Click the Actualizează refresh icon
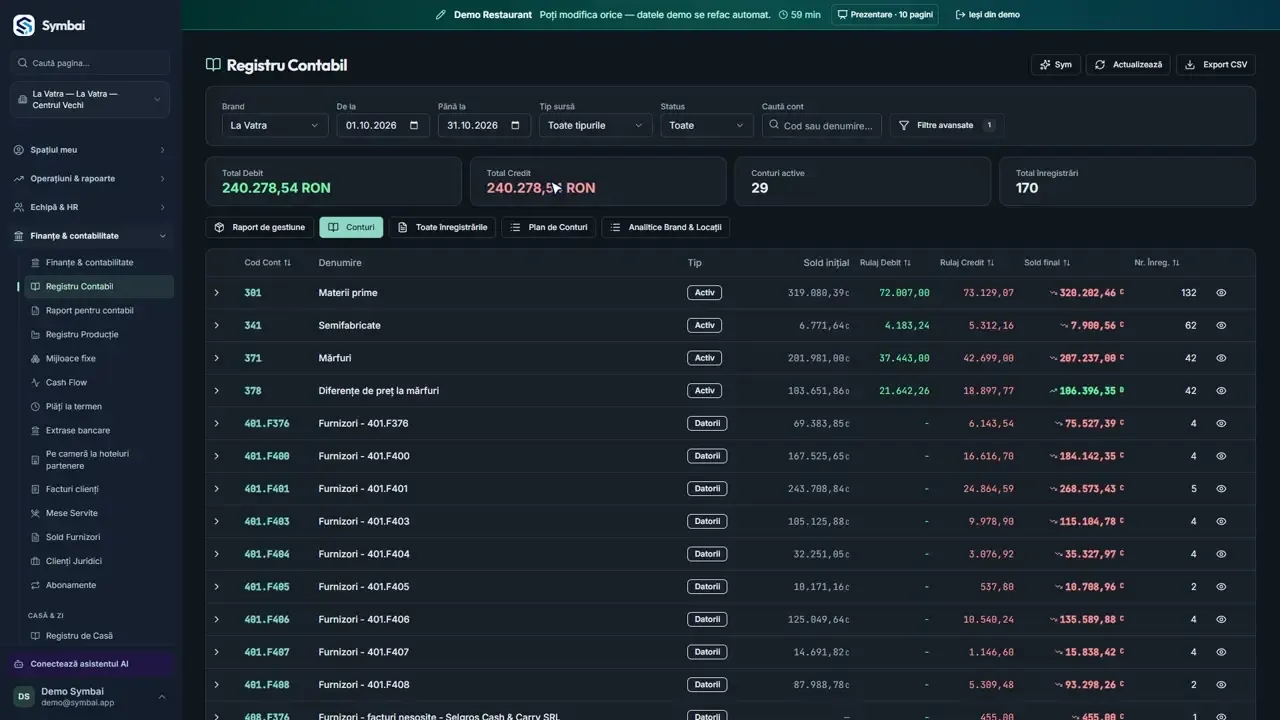This screenshot has width=1280, height=720. (1100, 65)
